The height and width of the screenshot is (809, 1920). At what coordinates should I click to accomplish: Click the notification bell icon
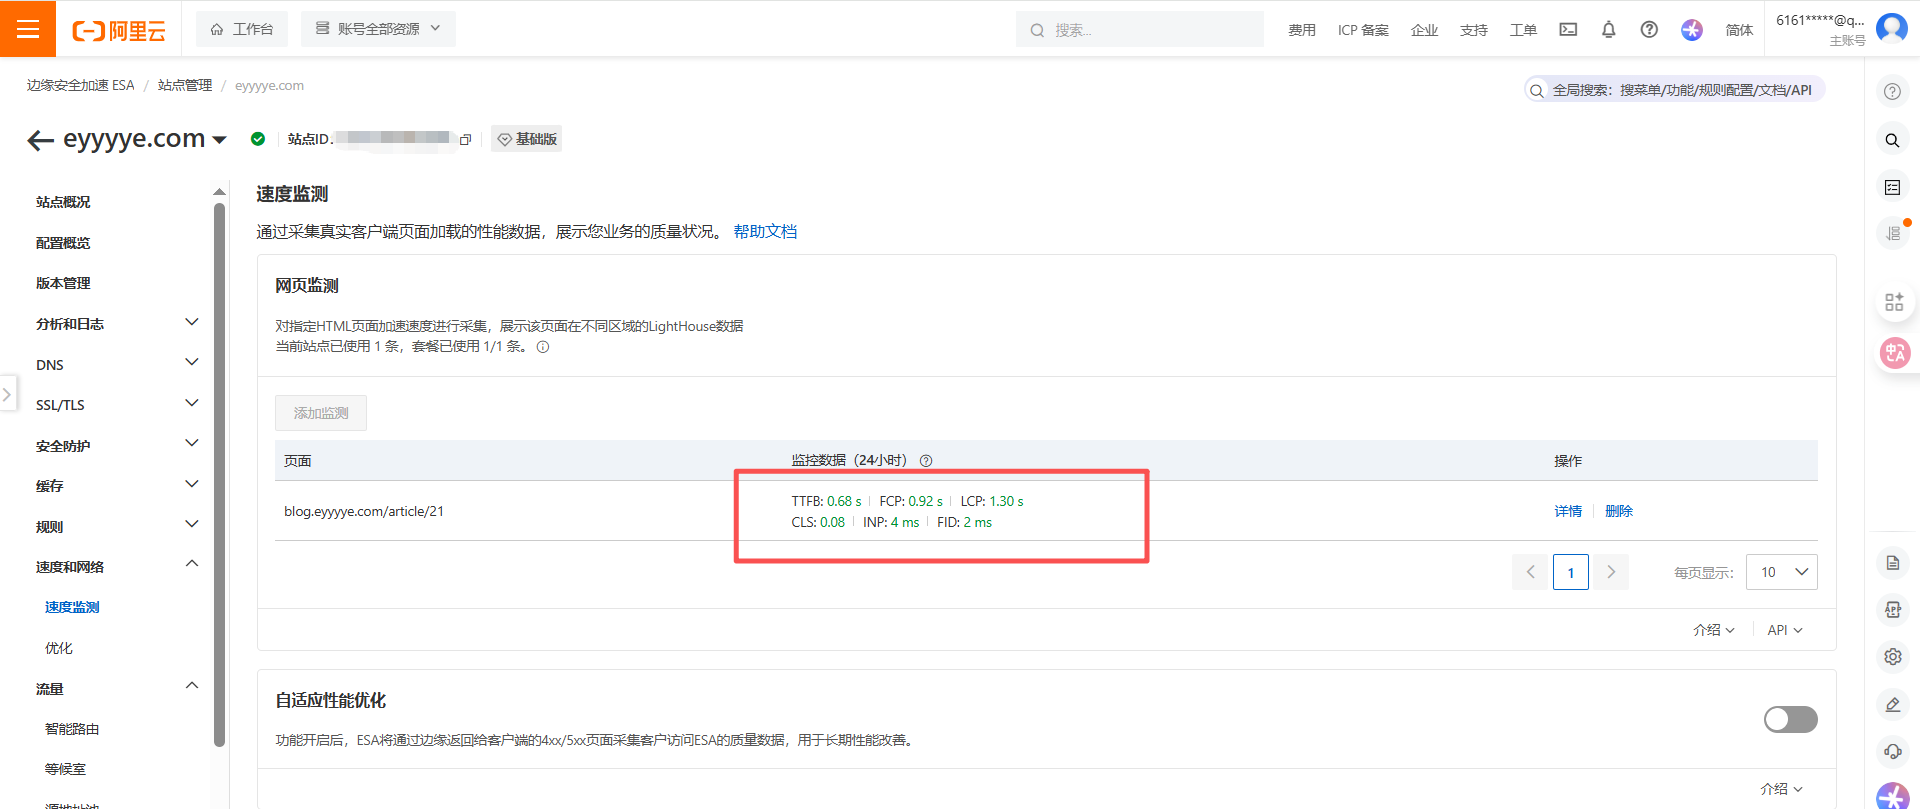pyautogui.click(x=1608, y=30)
